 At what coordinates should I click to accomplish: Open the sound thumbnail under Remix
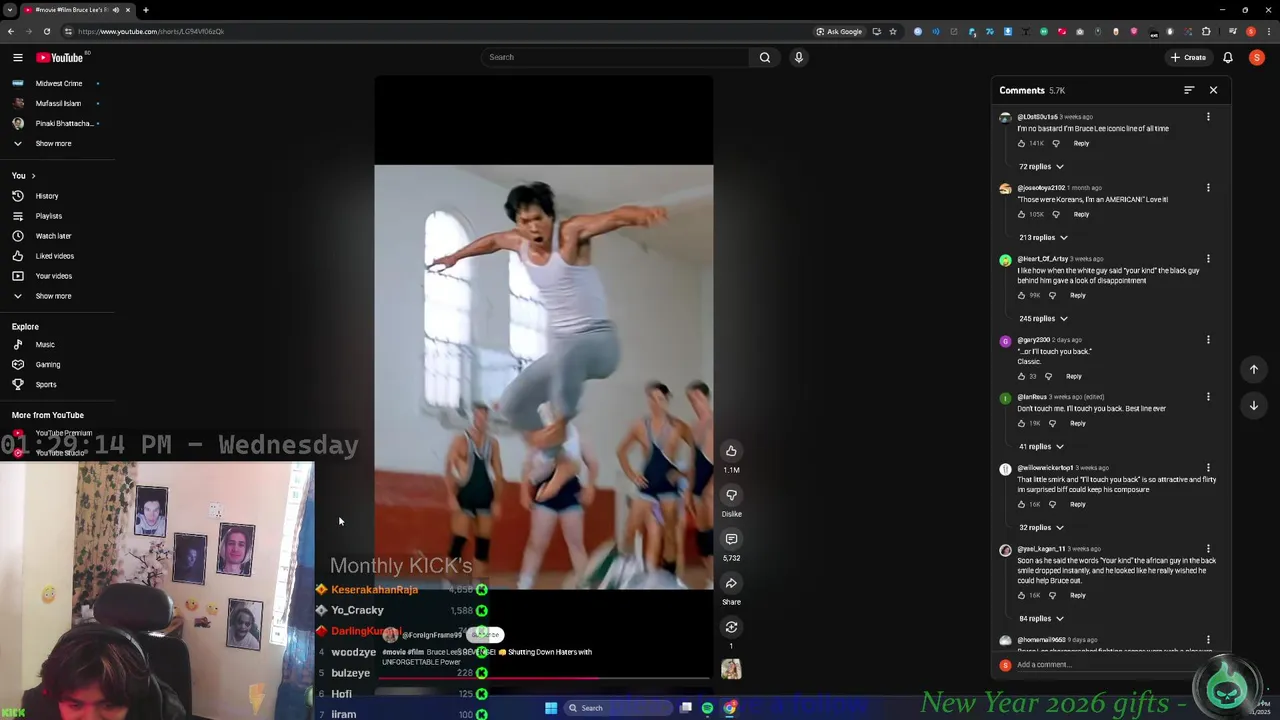point(731,670)
